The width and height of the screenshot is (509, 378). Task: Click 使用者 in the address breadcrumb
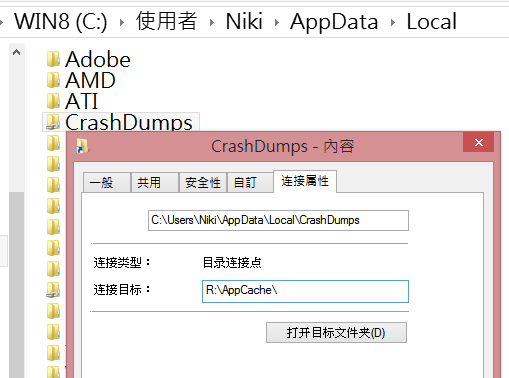(x=166, y=21)
